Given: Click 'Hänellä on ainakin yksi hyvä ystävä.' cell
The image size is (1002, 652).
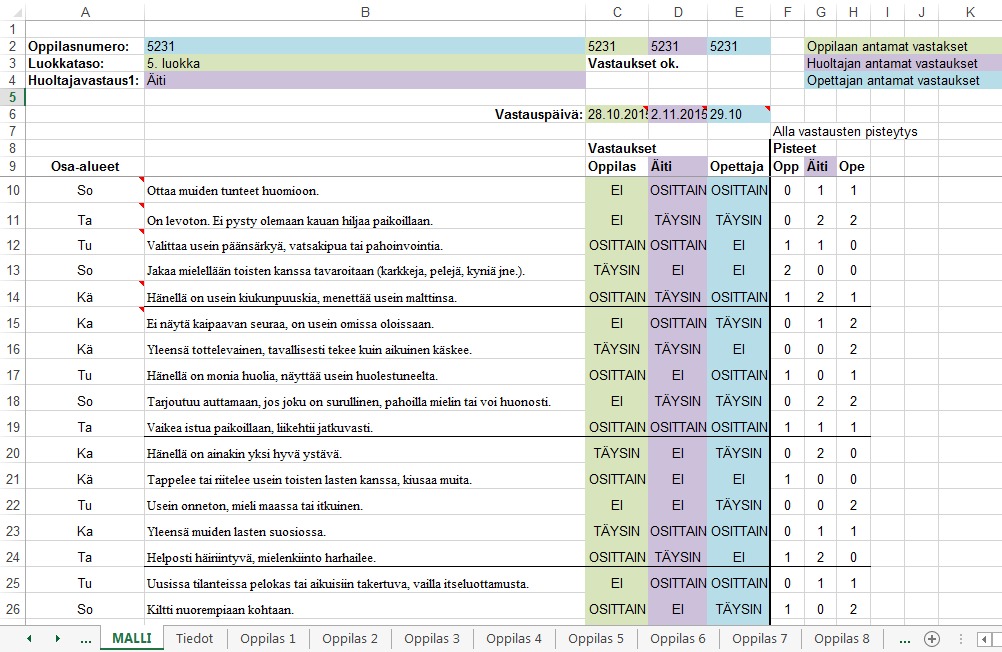Looking at the screenshot, I should 365,453.
